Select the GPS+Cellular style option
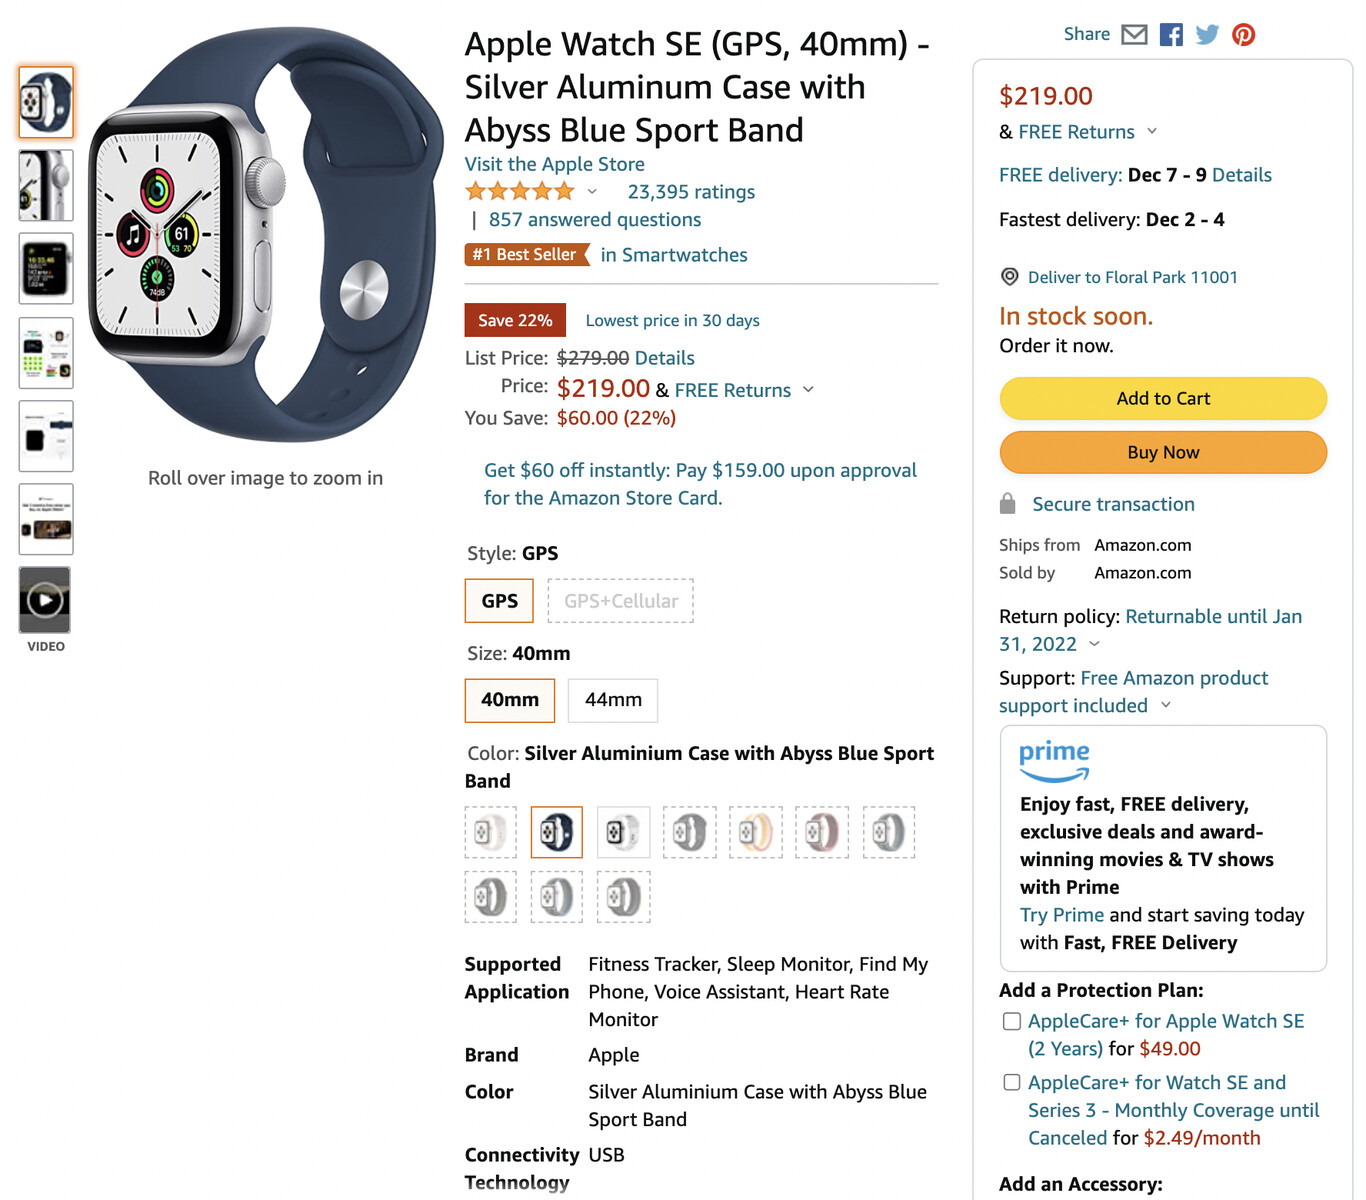The width and height of the screenshot is (1366, 1200). click(621, 601)
